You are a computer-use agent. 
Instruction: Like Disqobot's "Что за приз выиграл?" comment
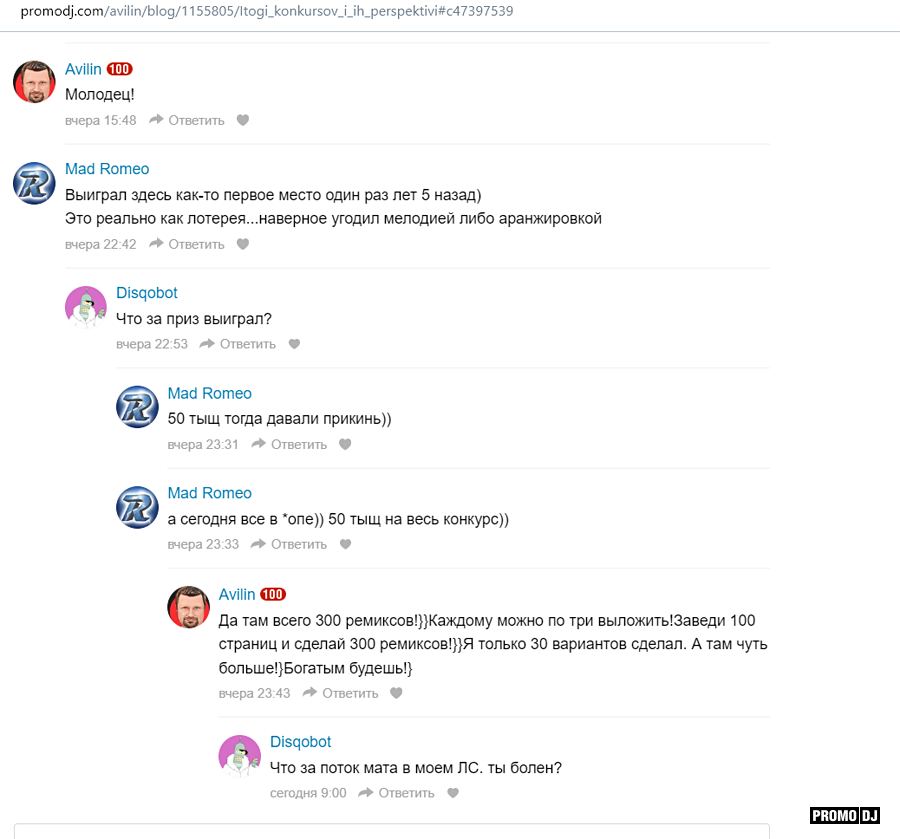(294, 344)
